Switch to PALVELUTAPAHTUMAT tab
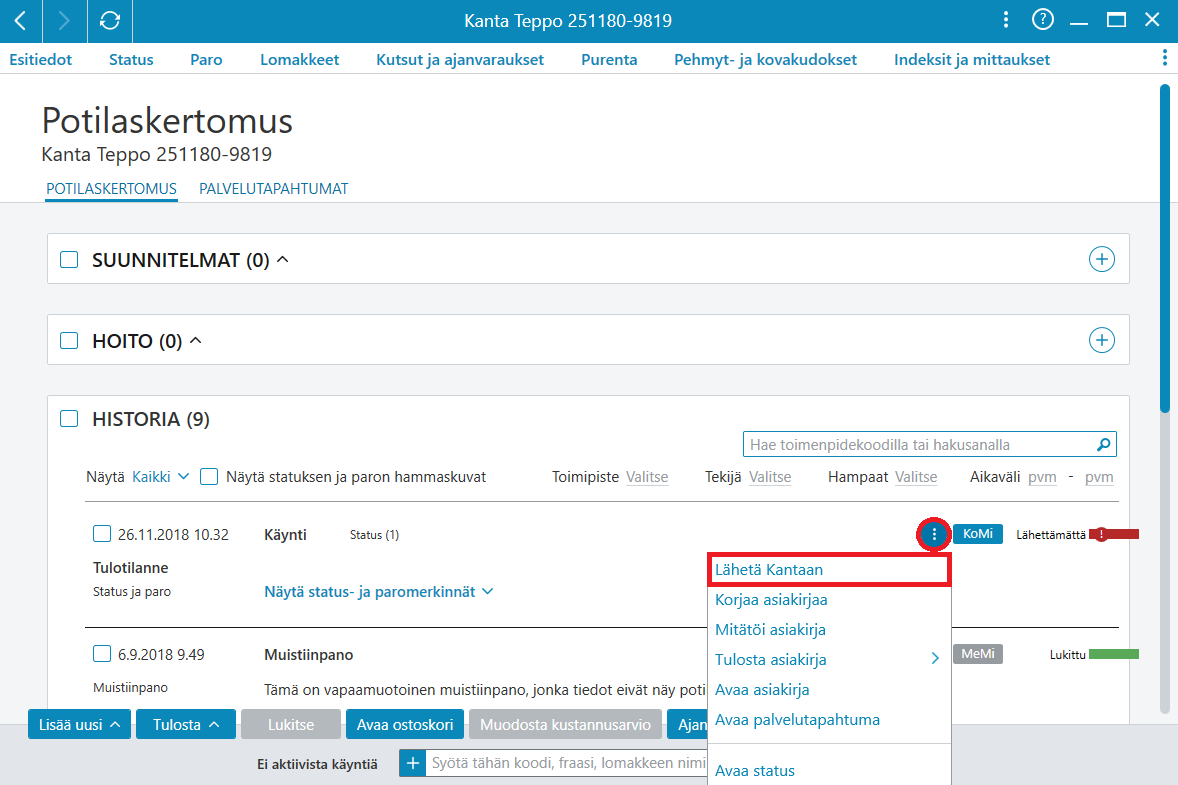 273,189
